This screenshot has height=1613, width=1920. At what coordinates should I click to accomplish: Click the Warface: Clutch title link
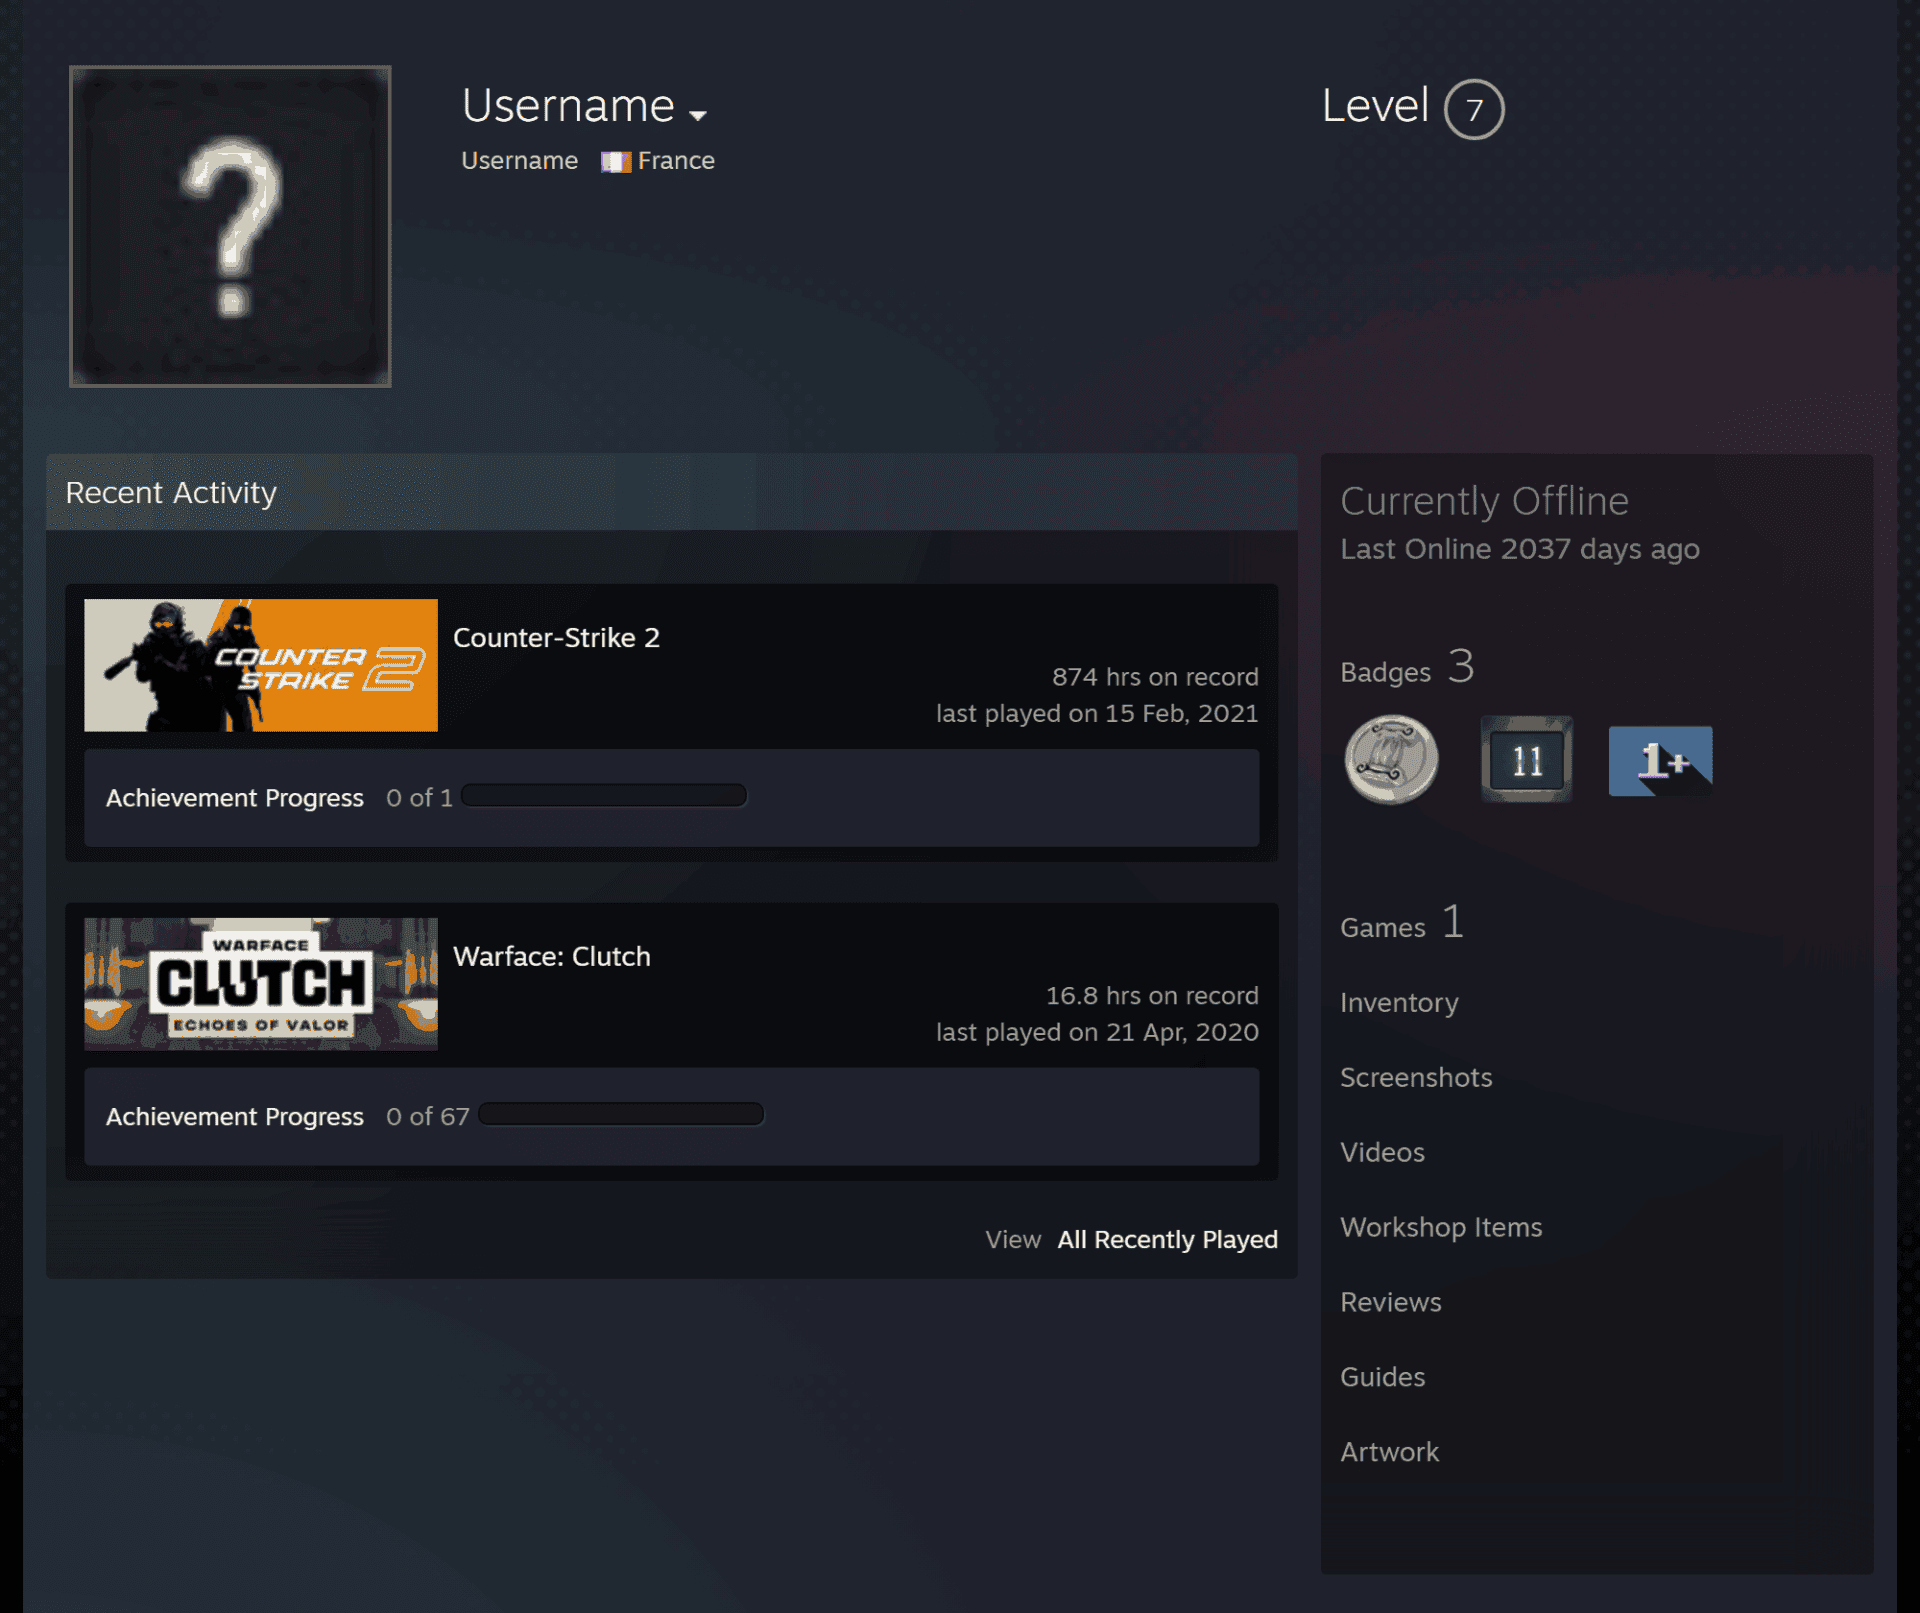point(552,957)
